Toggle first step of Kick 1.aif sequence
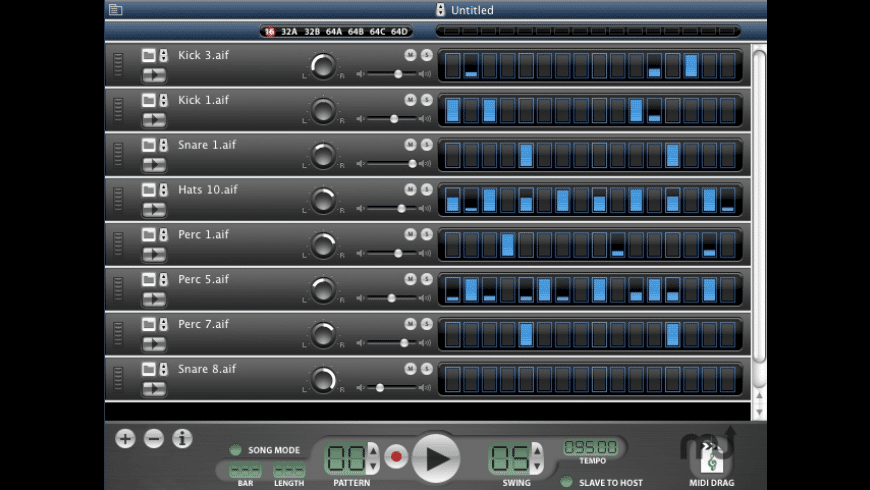 (453, 110)
